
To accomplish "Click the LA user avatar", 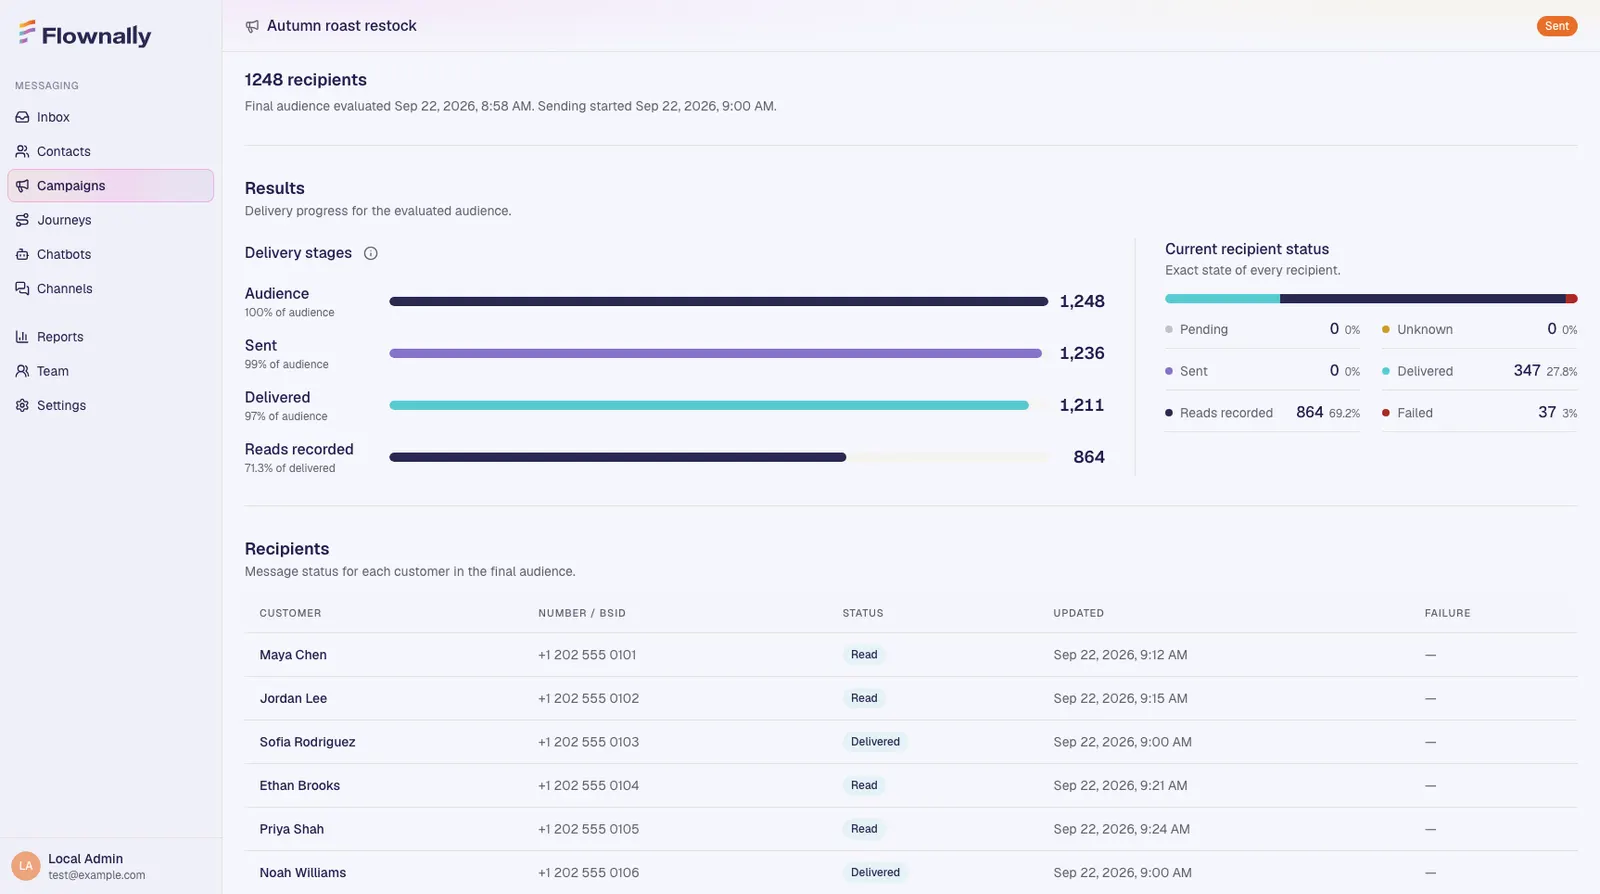I will (26, 866).
